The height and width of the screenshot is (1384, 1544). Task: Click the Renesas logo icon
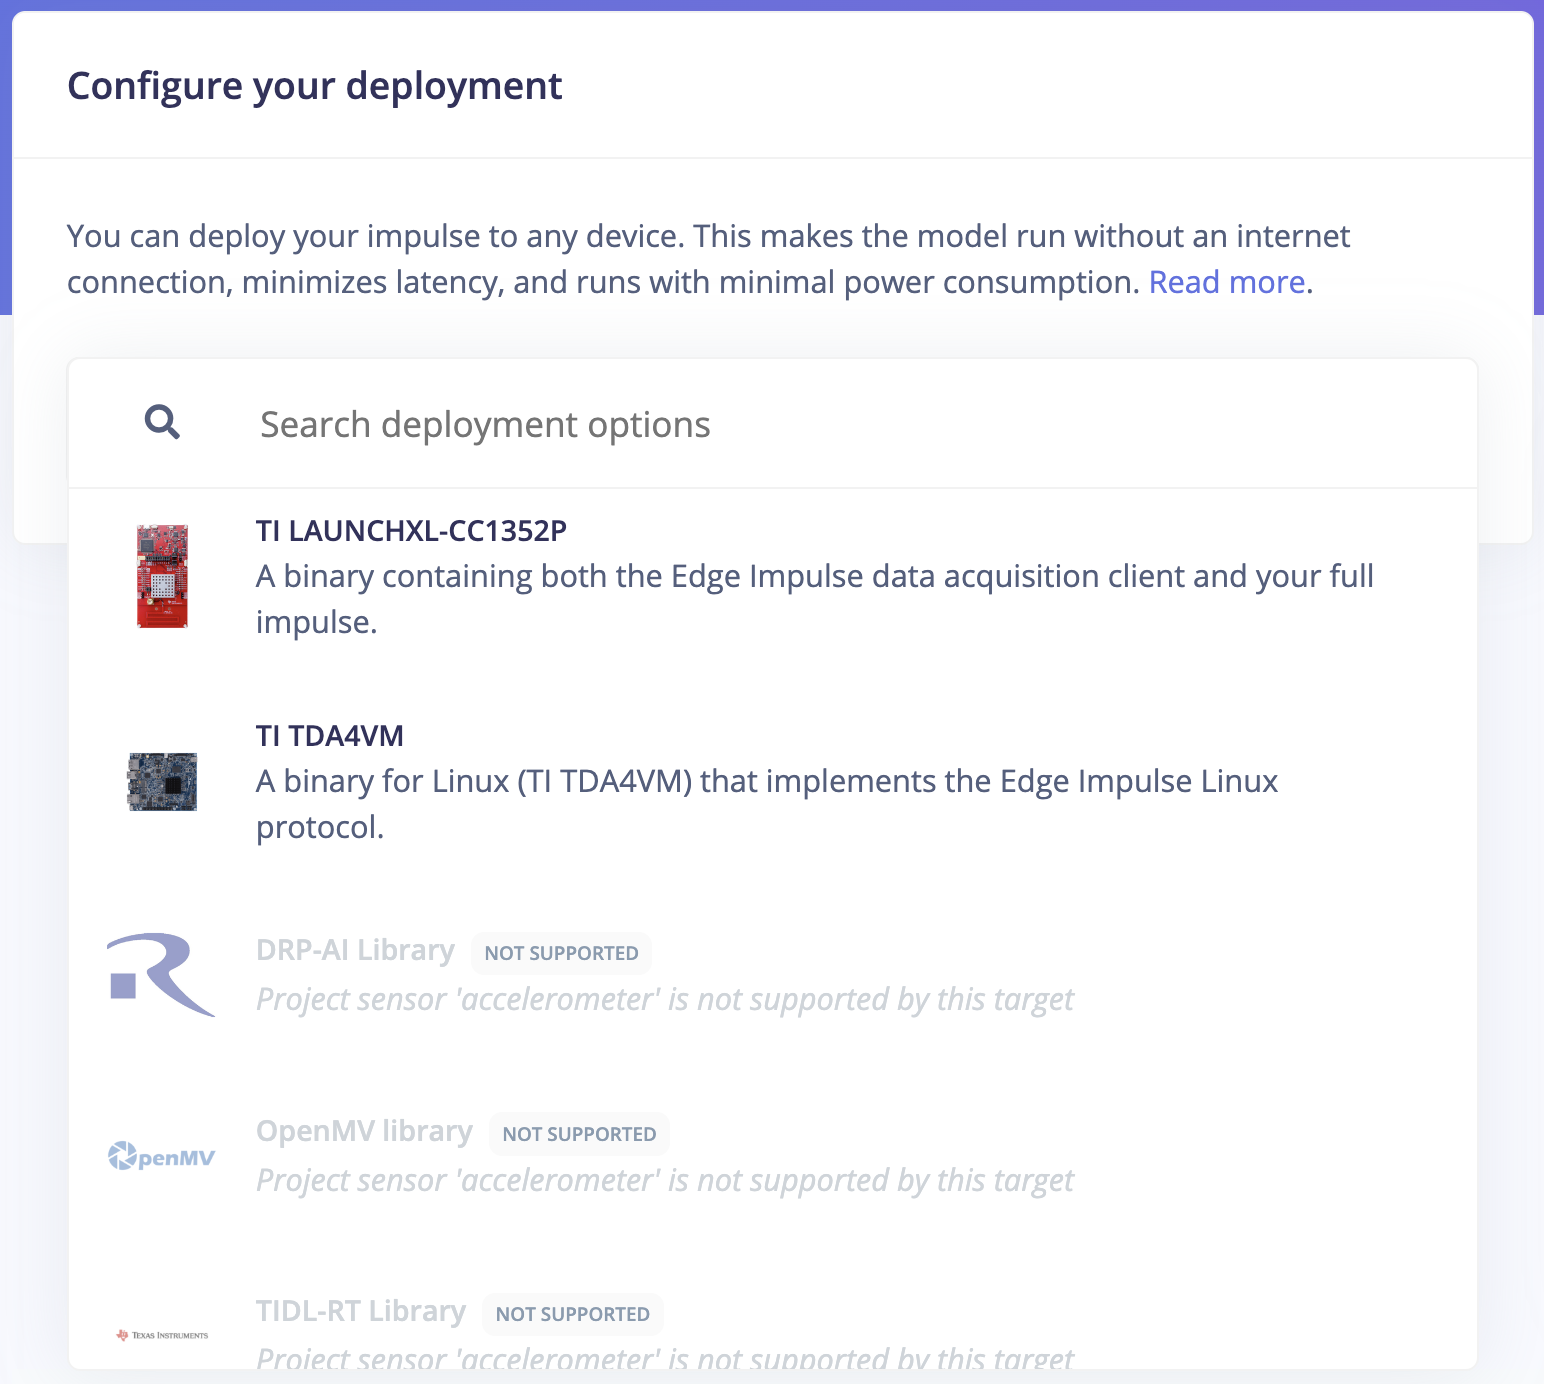tap(161, 974)
